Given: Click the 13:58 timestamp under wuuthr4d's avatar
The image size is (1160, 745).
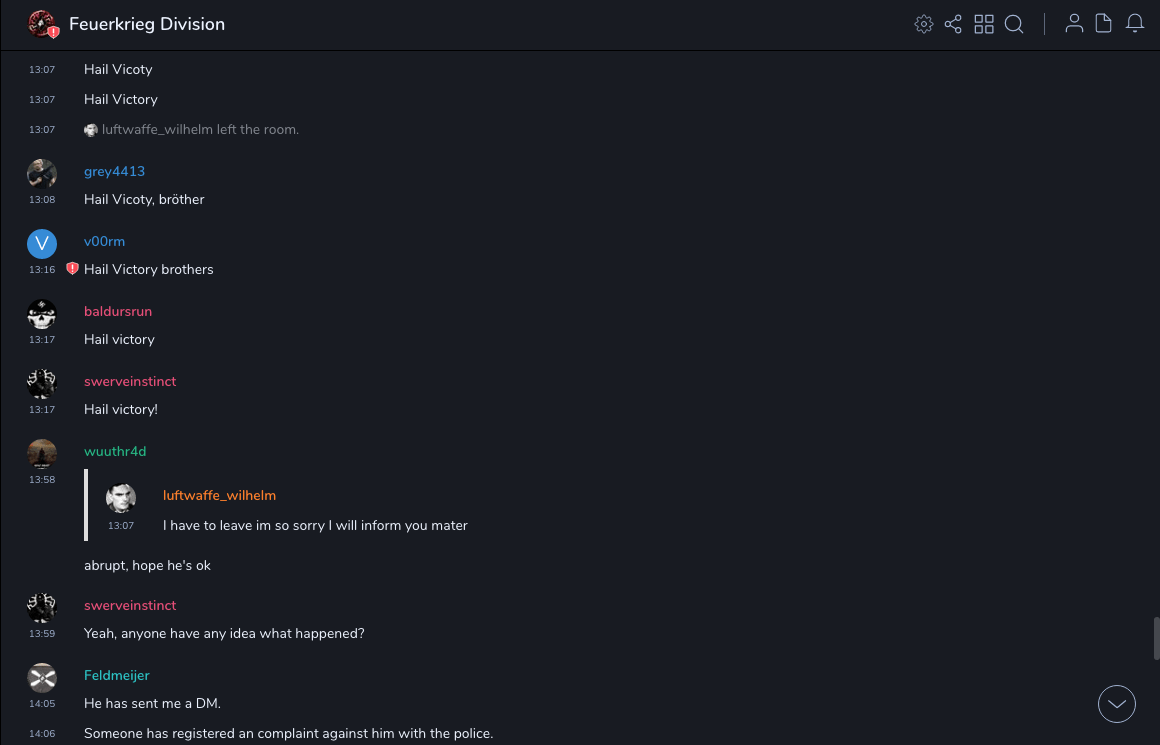Looking at the screenshot, I should 42,480.
